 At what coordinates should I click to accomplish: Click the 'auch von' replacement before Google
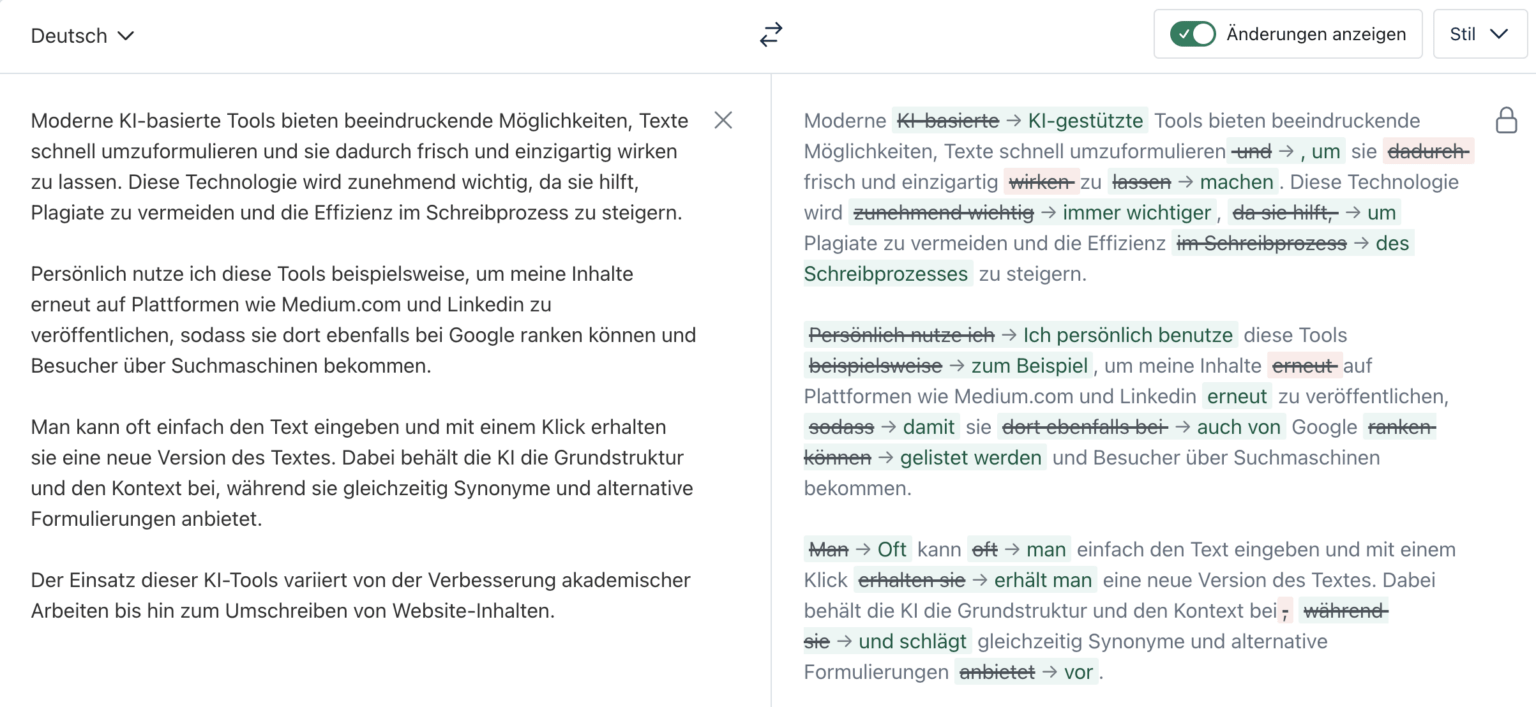tap(1239, 427)
